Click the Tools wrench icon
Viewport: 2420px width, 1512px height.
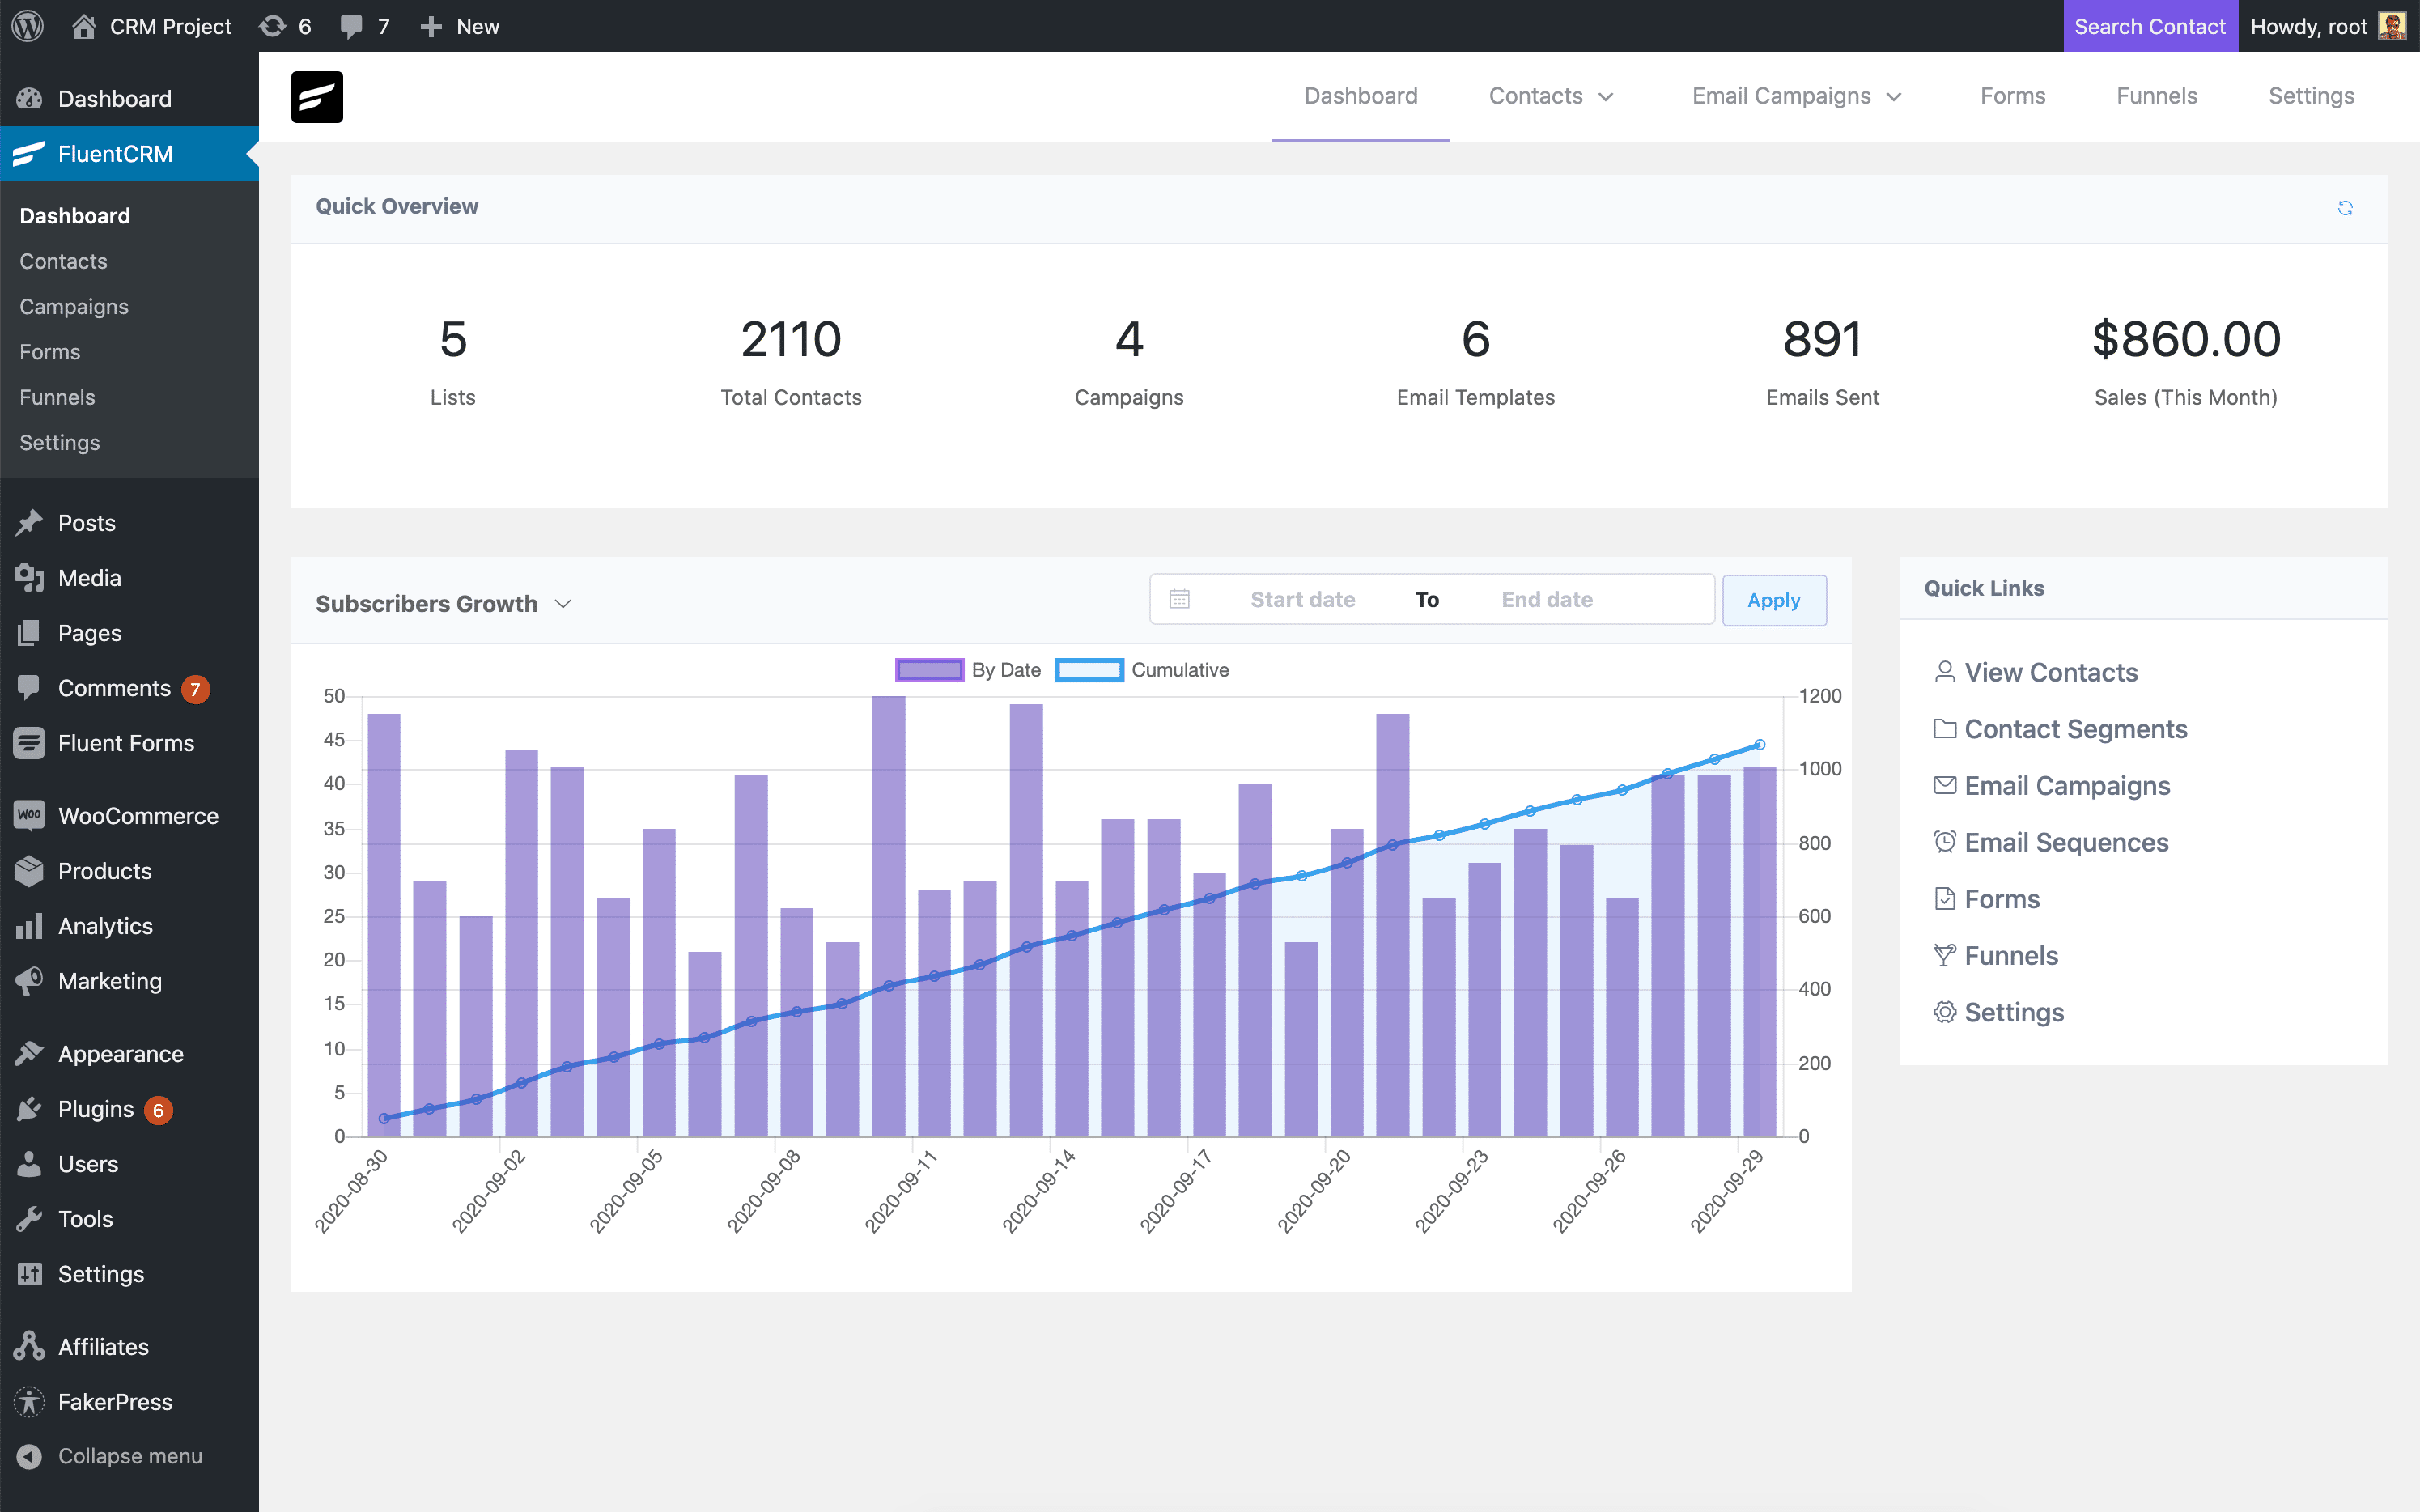pyautogui.click(x=29, y=1219)
